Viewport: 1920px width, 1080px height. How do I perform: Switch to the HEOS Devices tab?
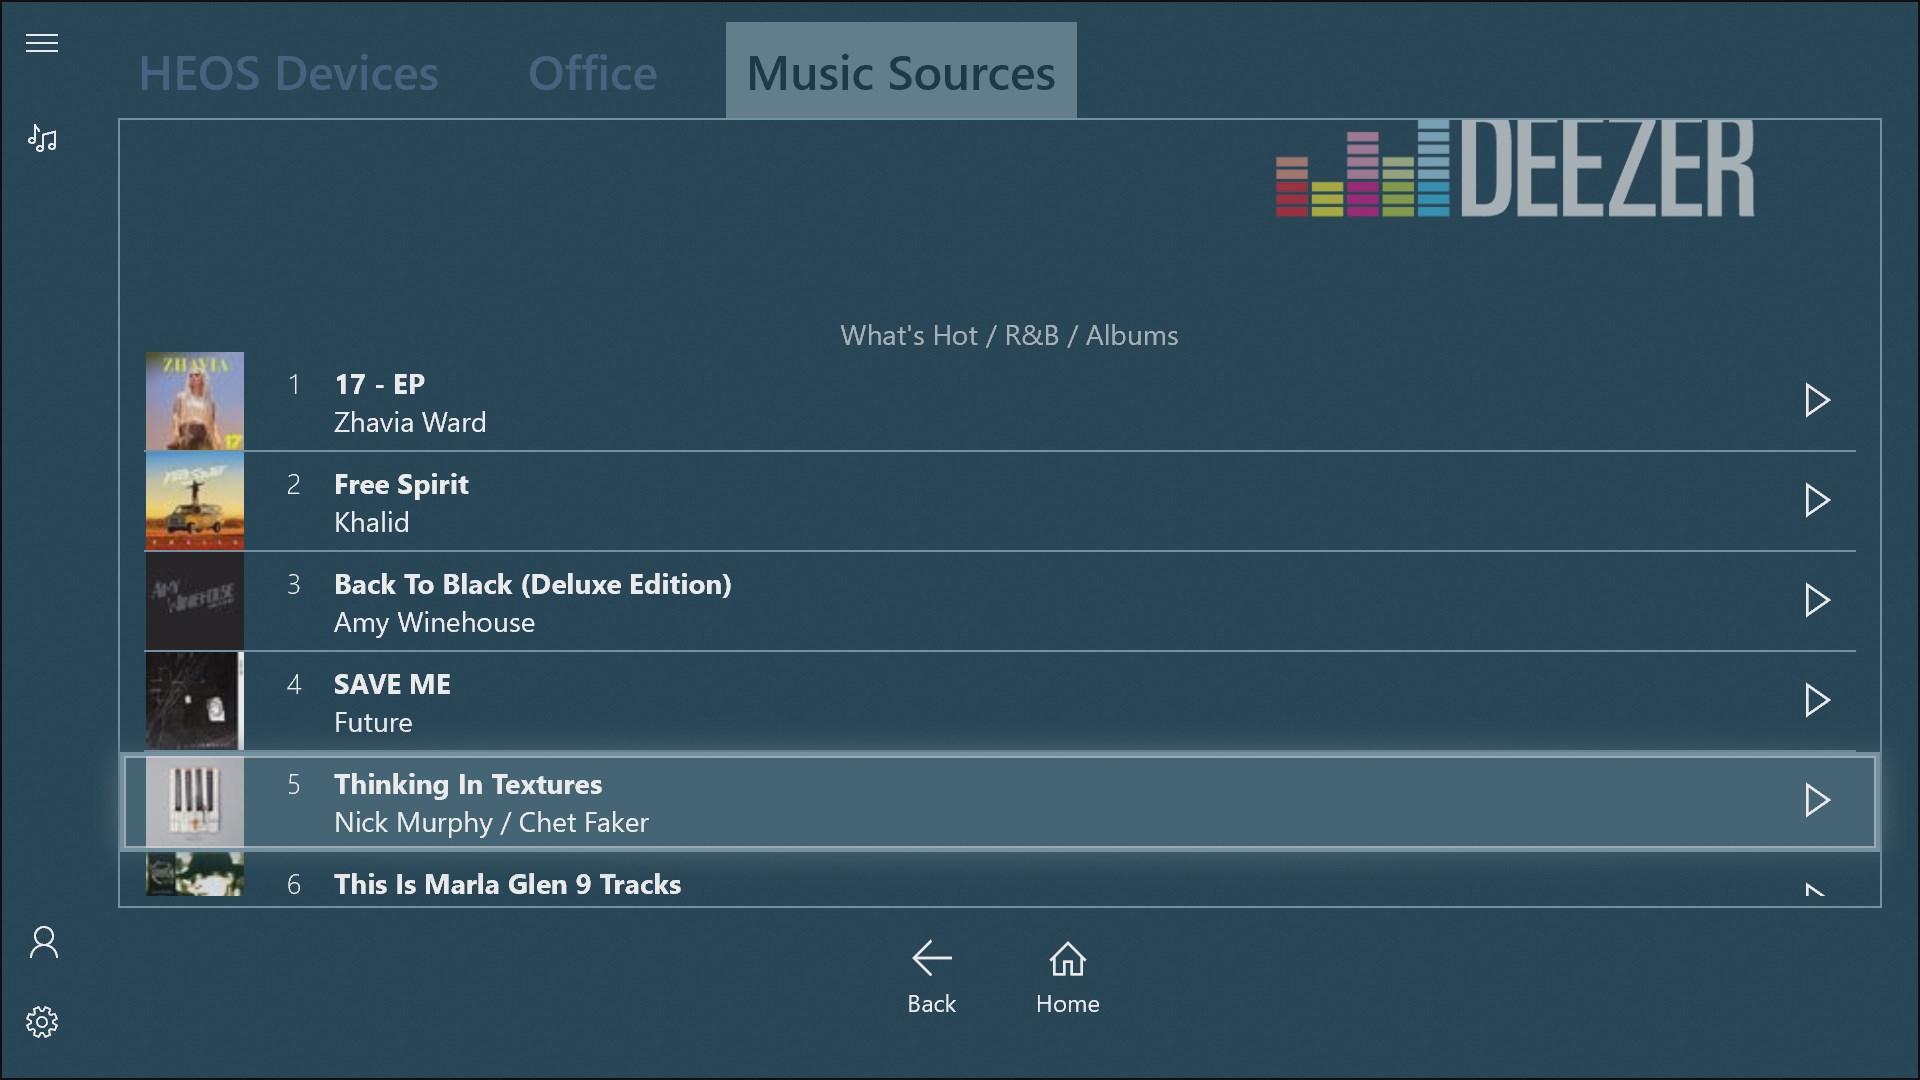pos(288,73)
